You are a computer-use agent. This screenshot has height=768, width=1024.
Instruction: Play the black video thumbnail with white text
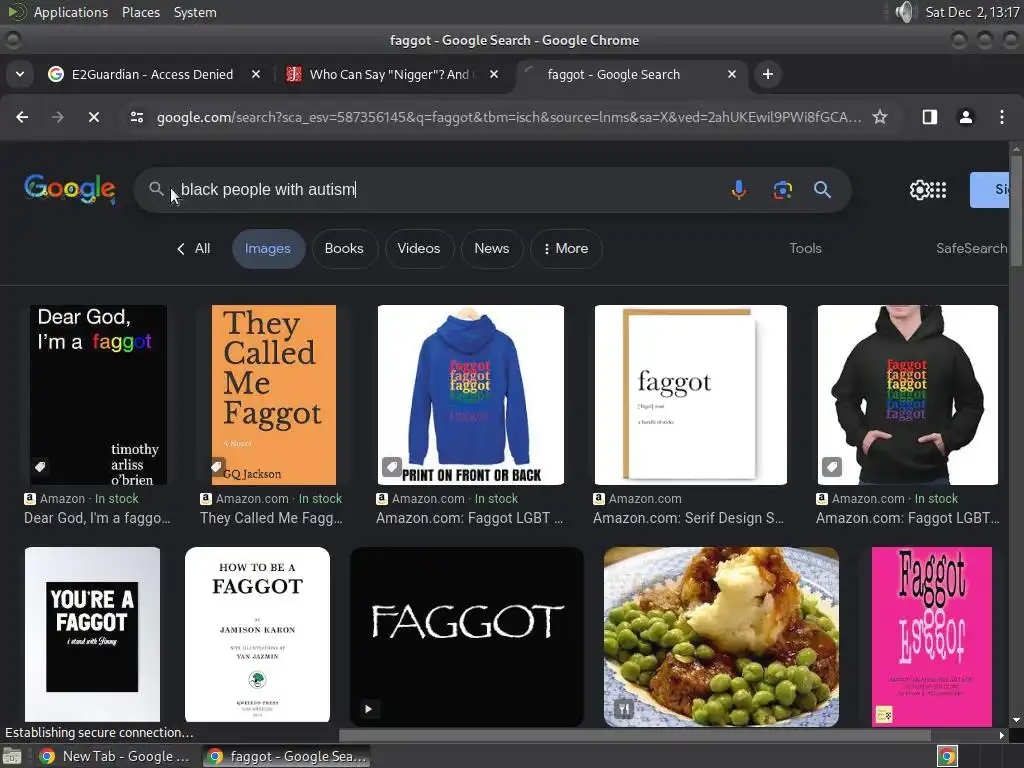(467, 637)
